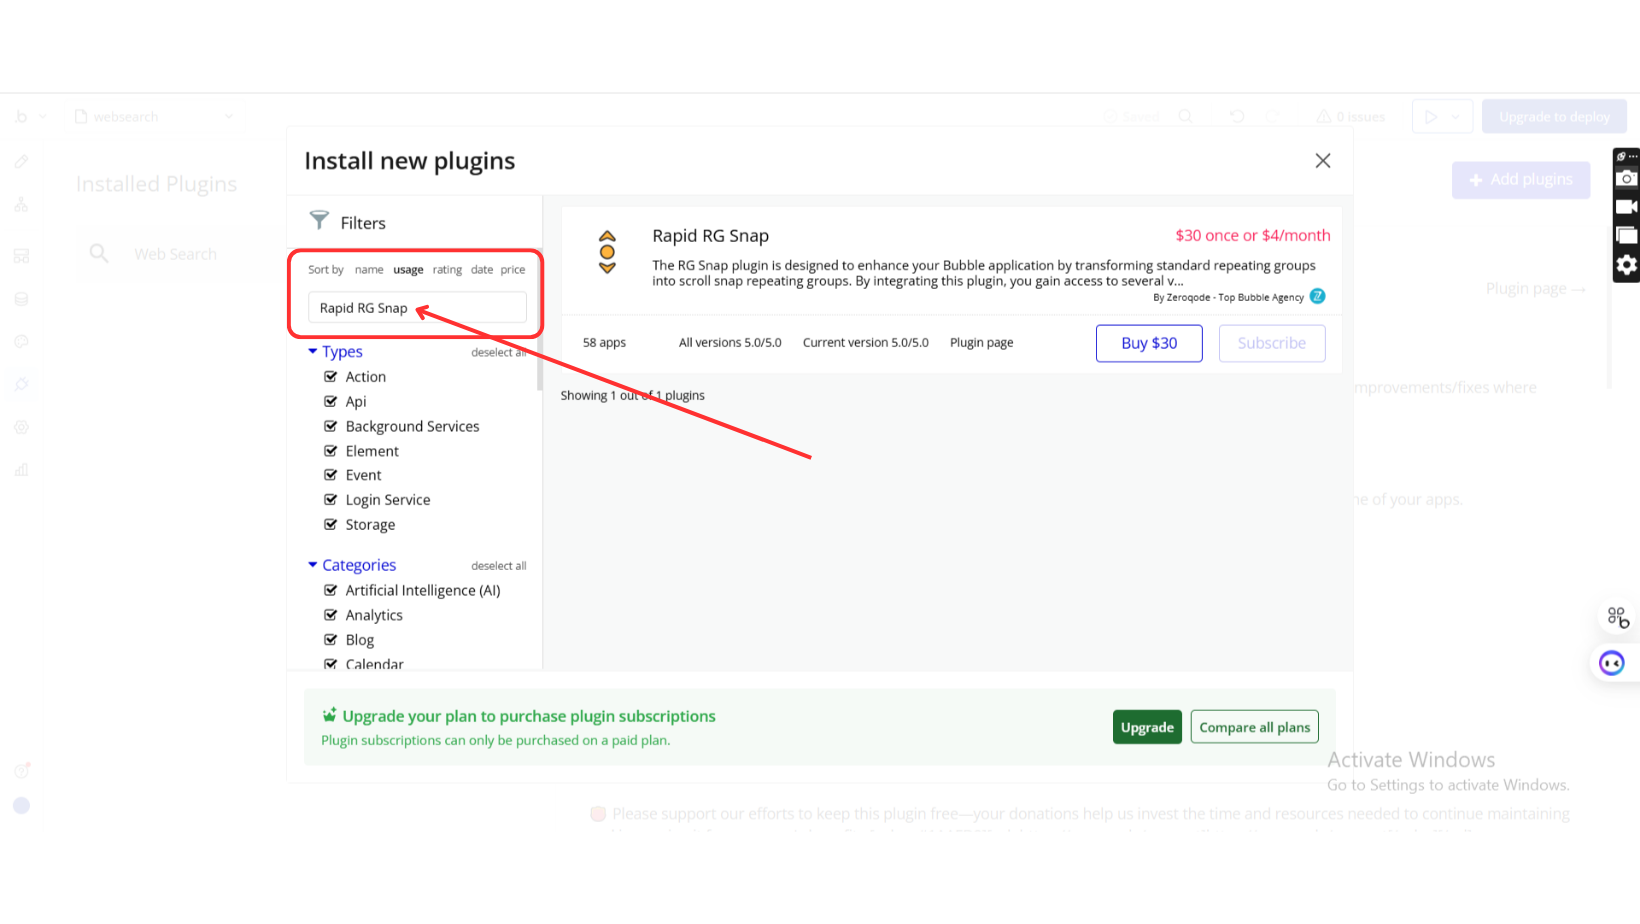
Task: Click Compare all plans button
Action: click(x=1254, y=727)
